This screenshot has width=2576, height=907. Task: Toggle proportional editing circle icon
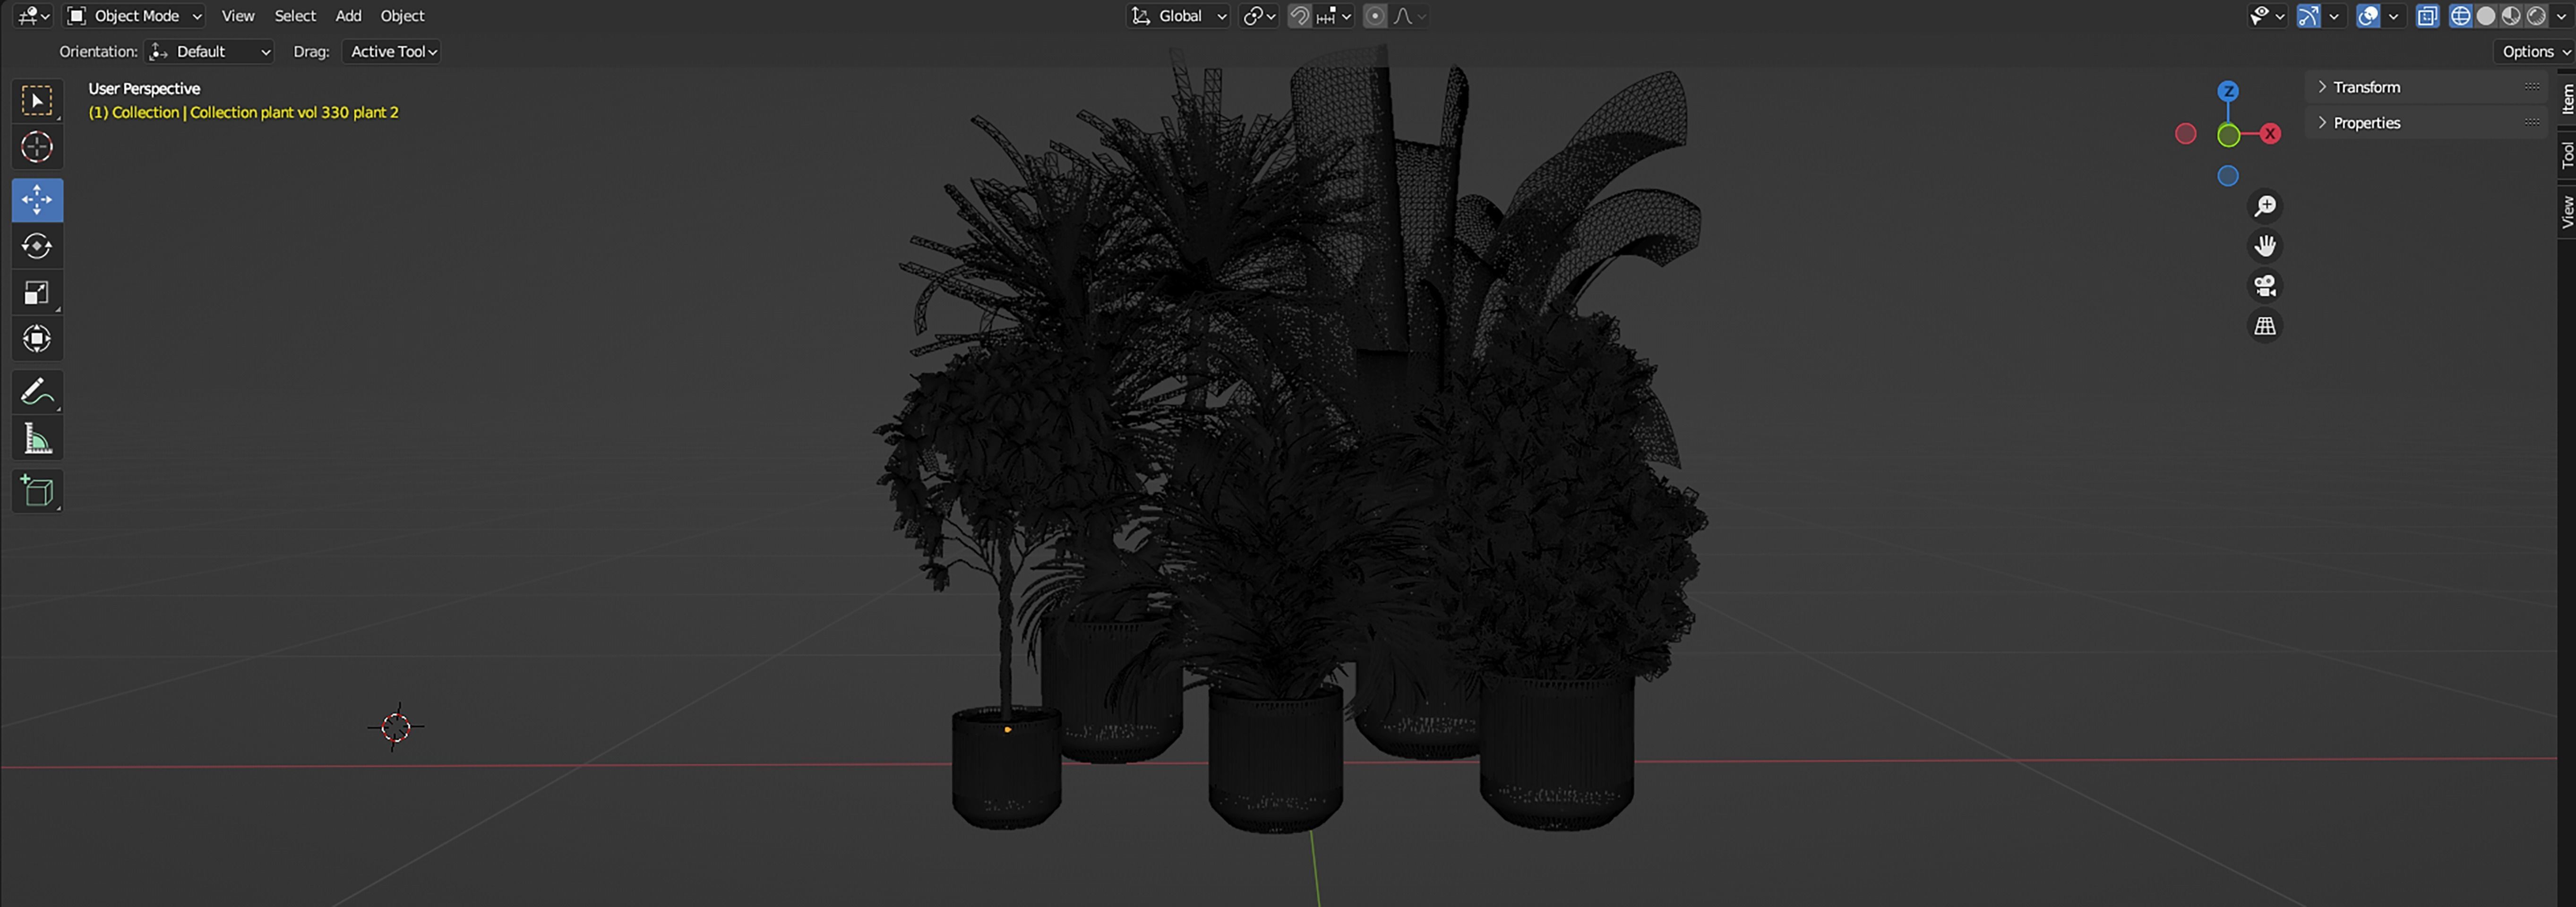click(x=1375, y=16)
